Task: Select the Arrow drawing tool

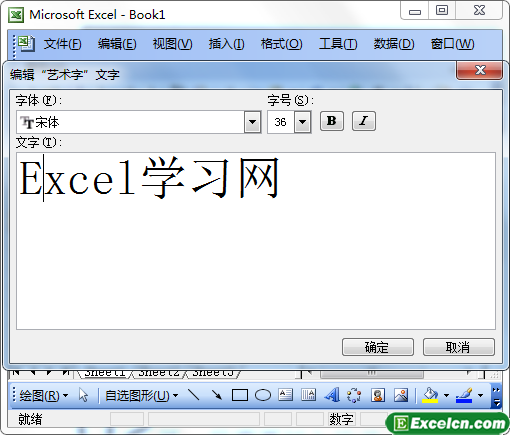Action: pyautogui.click(x=217, y=395)
